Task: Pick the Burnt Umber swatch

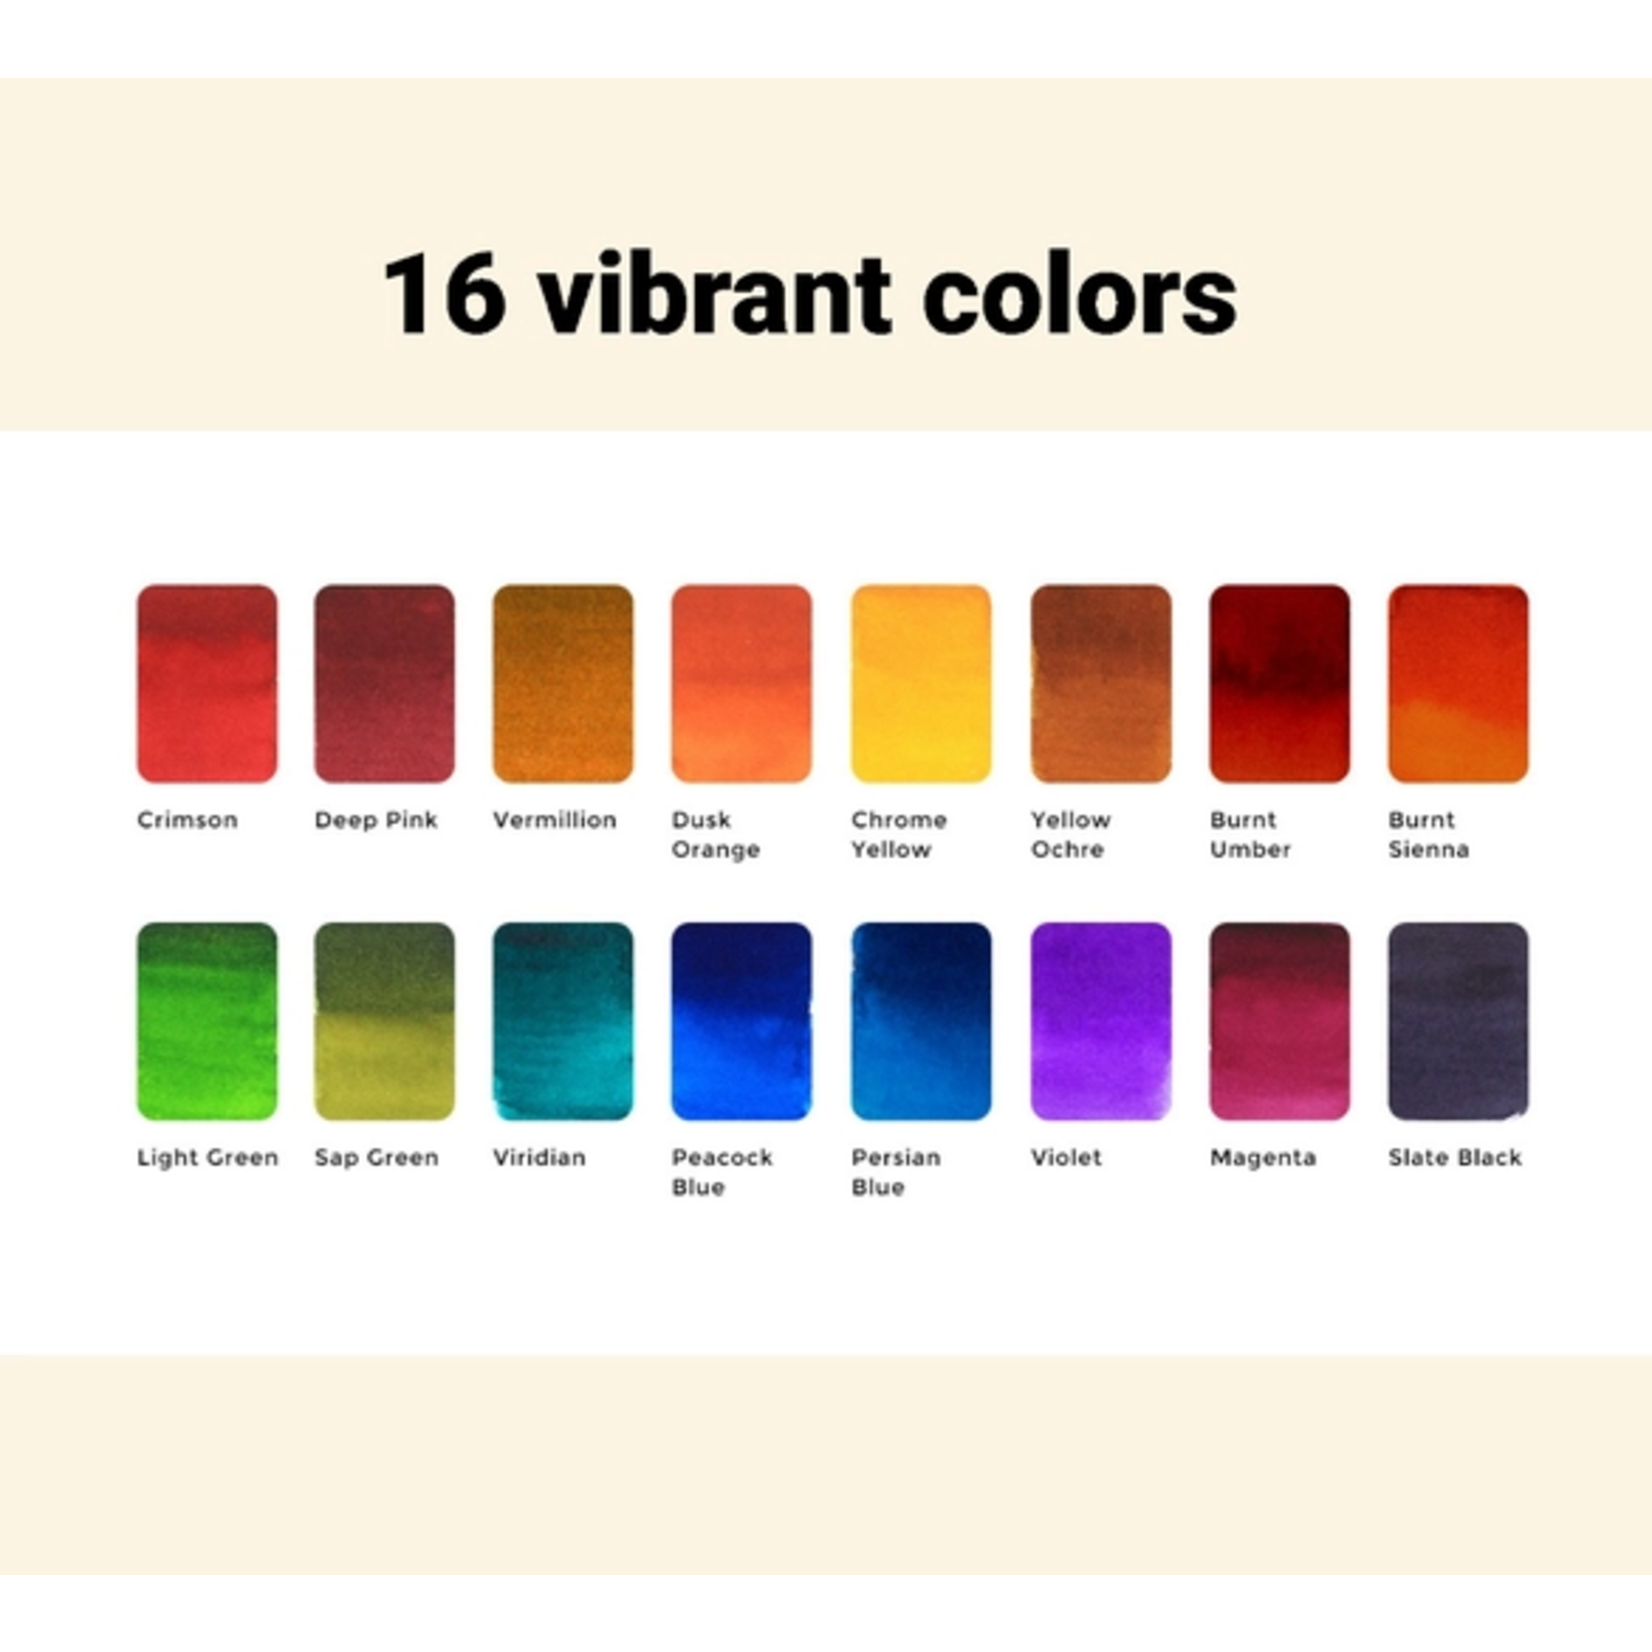Action: (x=1280, y=683)
